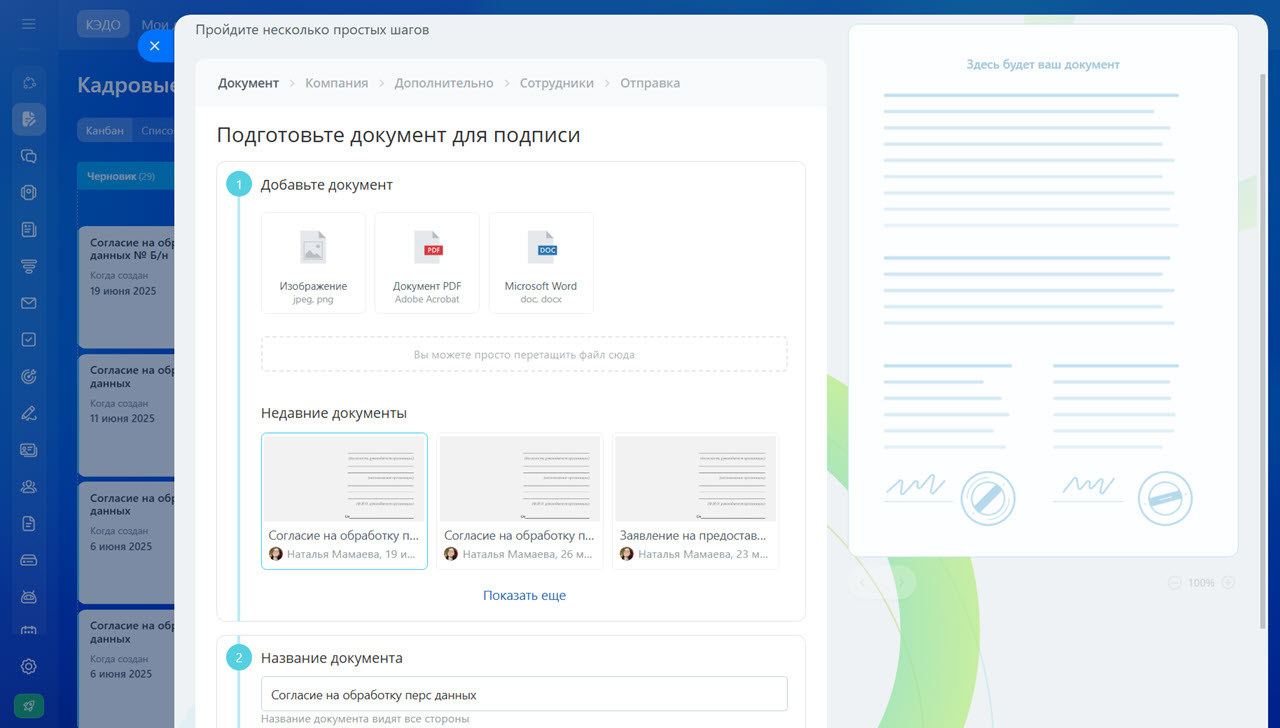Click the Недавние документы heading
Screen dimensions: 1280x728
[334, 413]
